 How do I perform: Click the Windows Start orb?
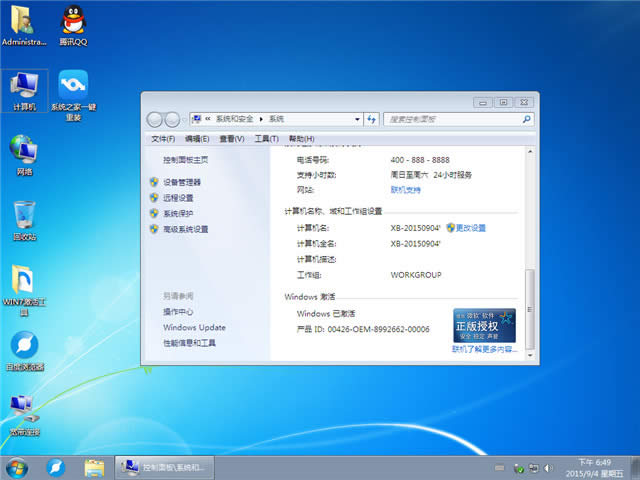17,467
